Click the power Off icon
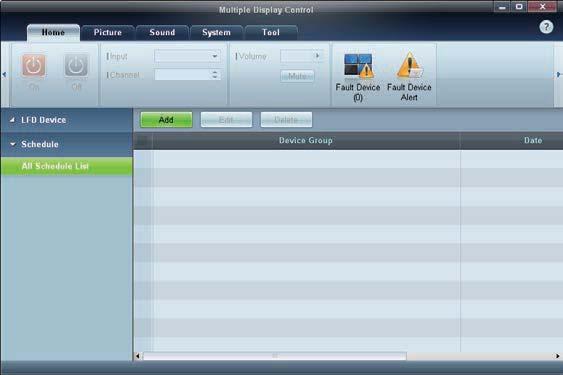 76,66
